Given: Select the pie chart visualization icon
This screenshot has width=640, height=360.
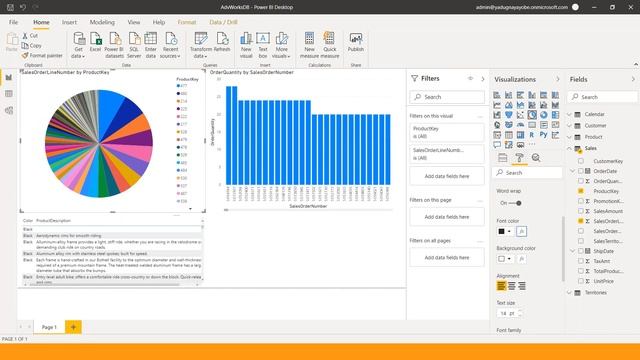Looking at the screenshot, I should pos(532,115).
